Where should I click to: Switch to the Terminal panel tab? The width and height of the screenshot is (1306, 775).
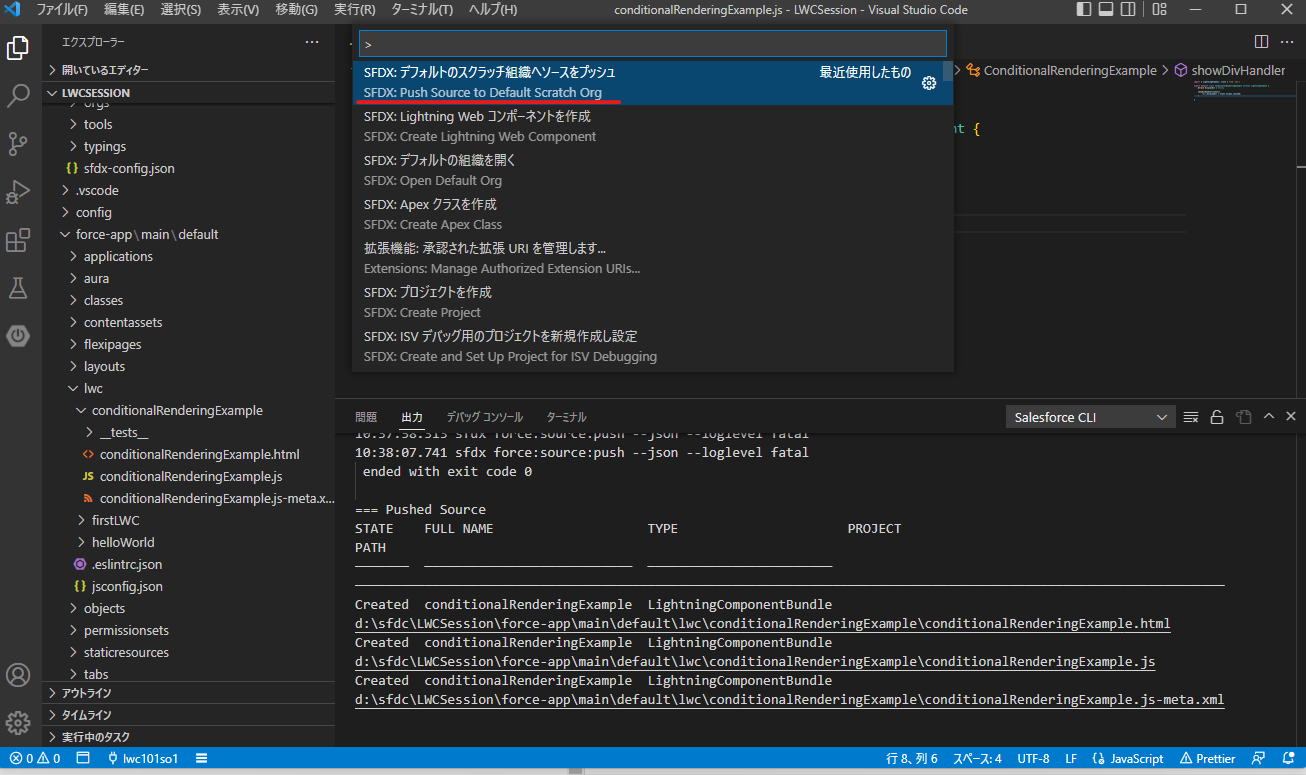click(x=566, y=417)
